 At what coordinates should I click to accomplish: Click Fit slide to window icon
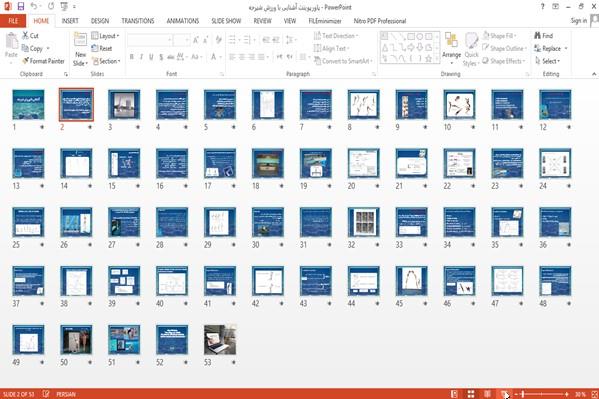point(594,394)
